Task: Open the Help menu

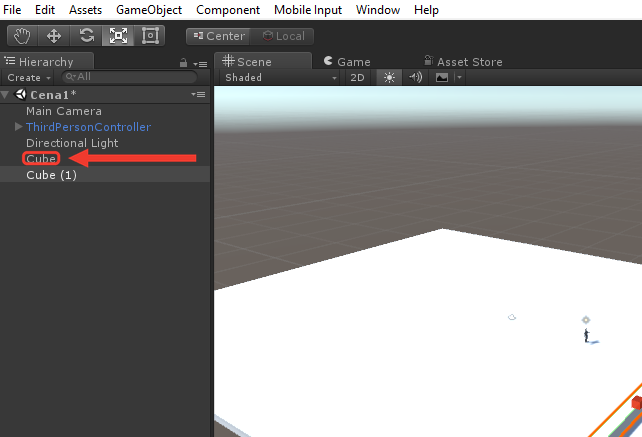Action: 426,10
